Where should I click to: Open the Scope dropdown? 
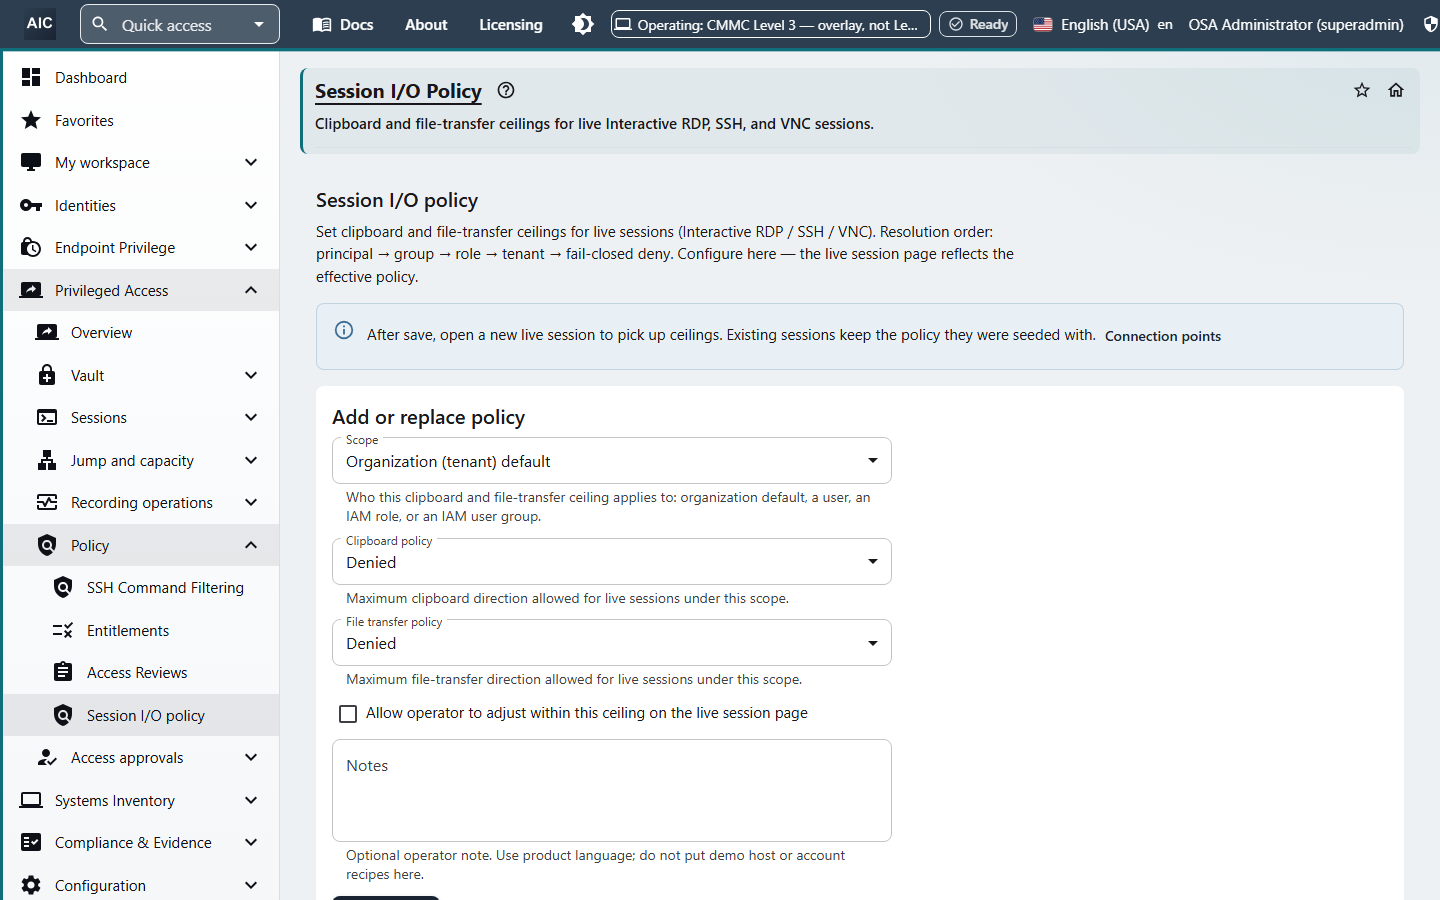pyautogui.click(x=612, y=461)
